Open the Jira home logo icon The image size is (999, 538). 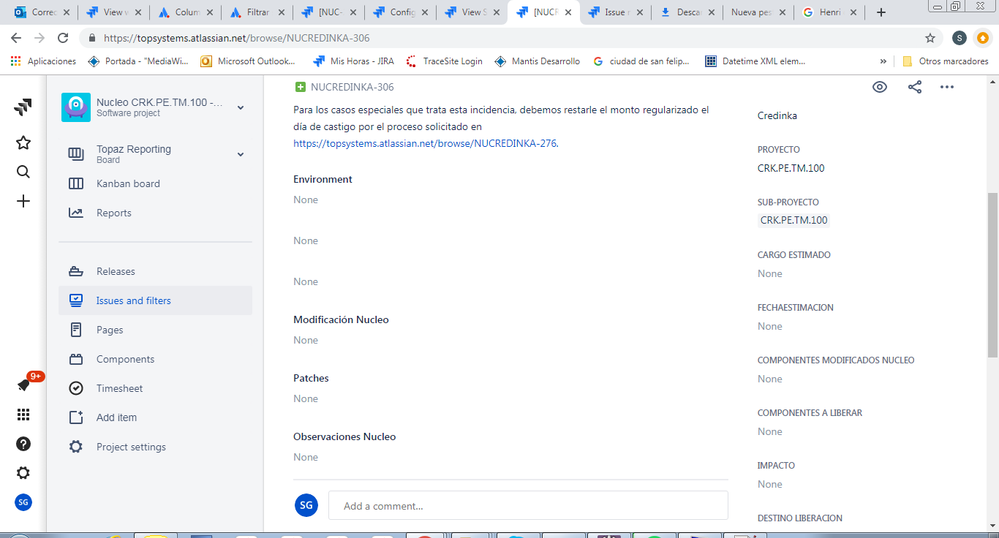(x=23, y=107)
